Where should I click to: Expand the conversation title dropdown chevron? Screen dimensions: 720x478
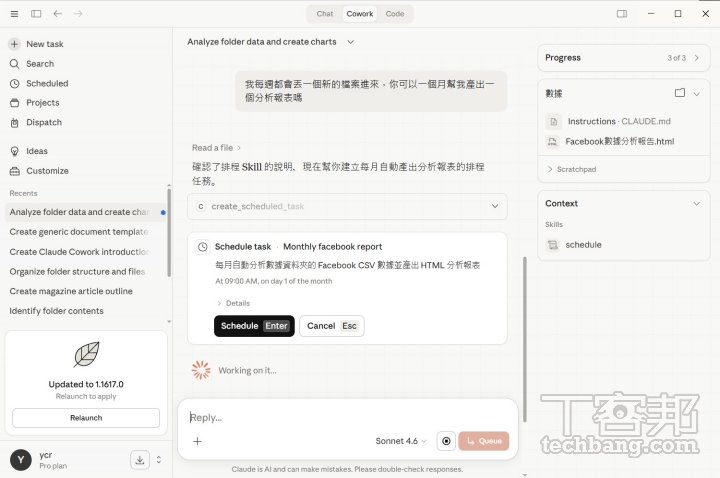coord(350,42)
